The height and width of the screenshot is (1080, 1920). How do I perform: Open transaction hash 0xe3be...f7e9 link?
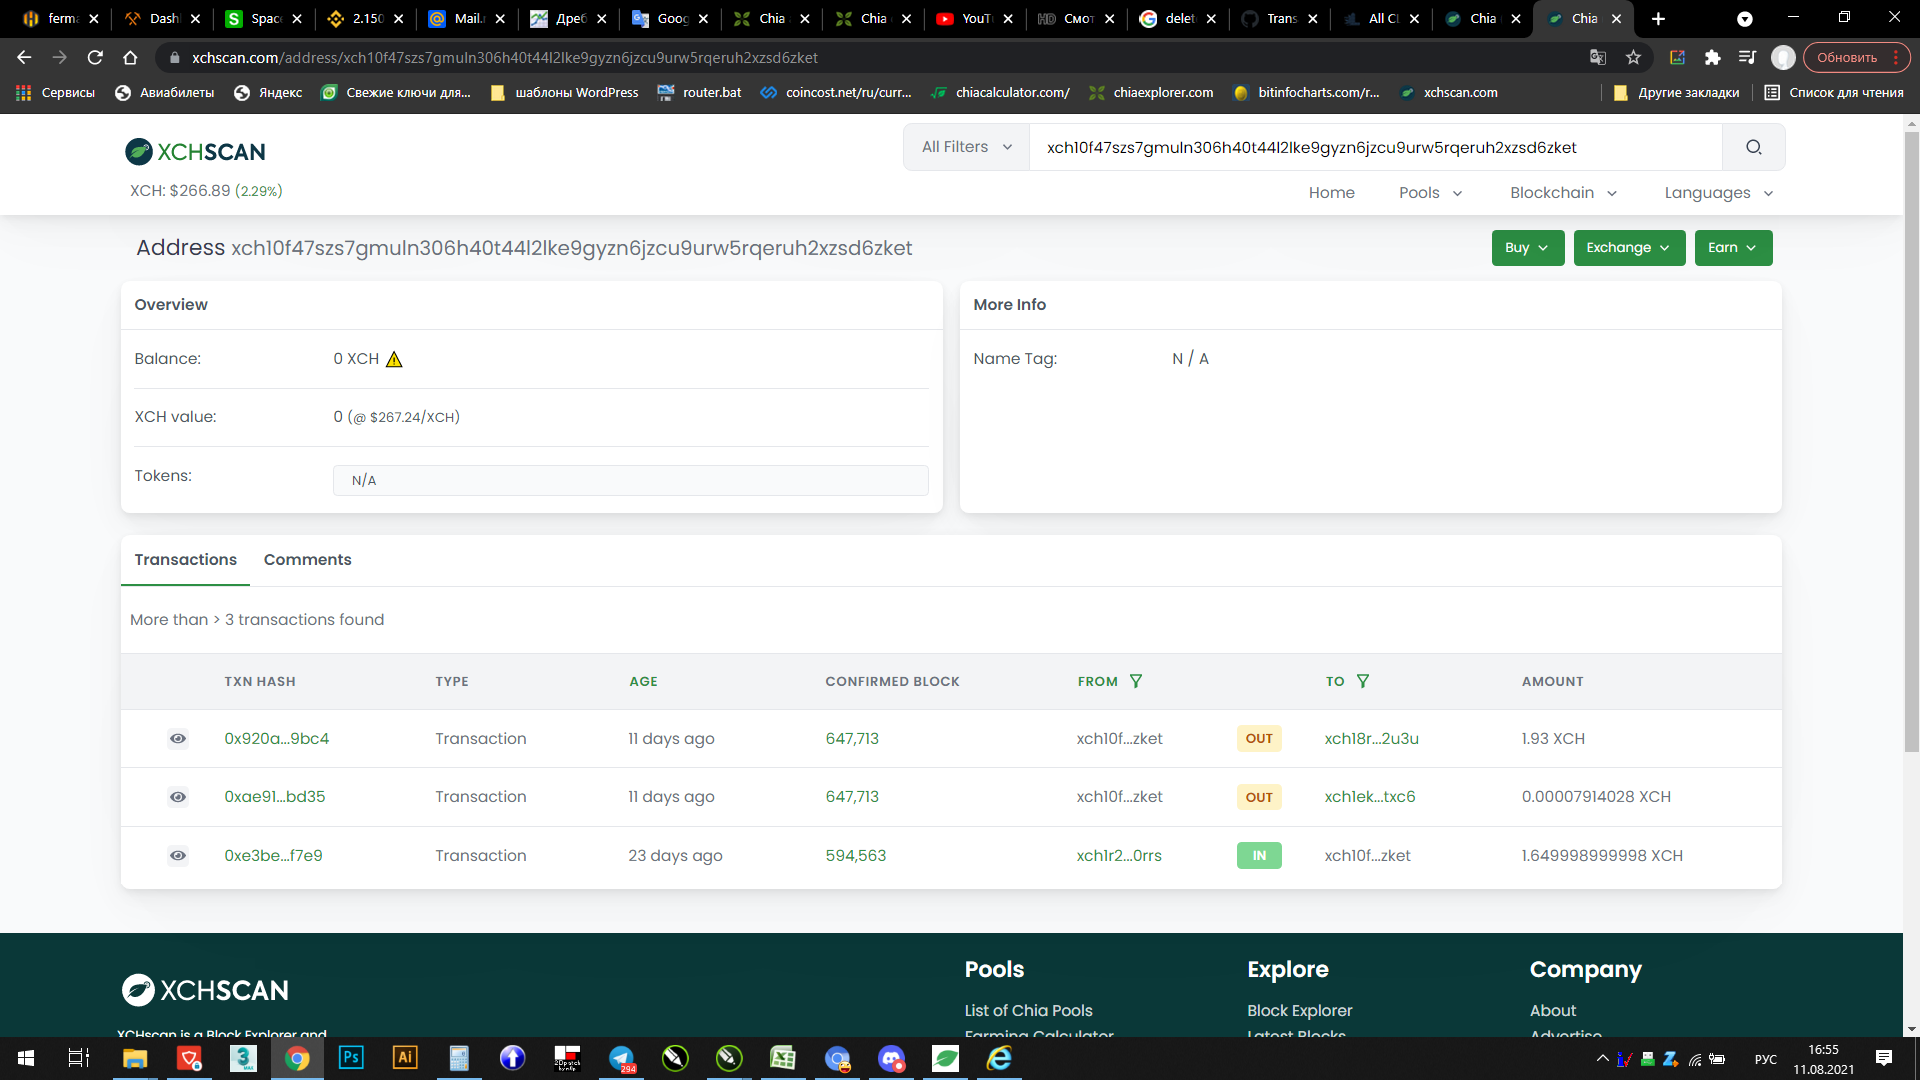point(273,856)
